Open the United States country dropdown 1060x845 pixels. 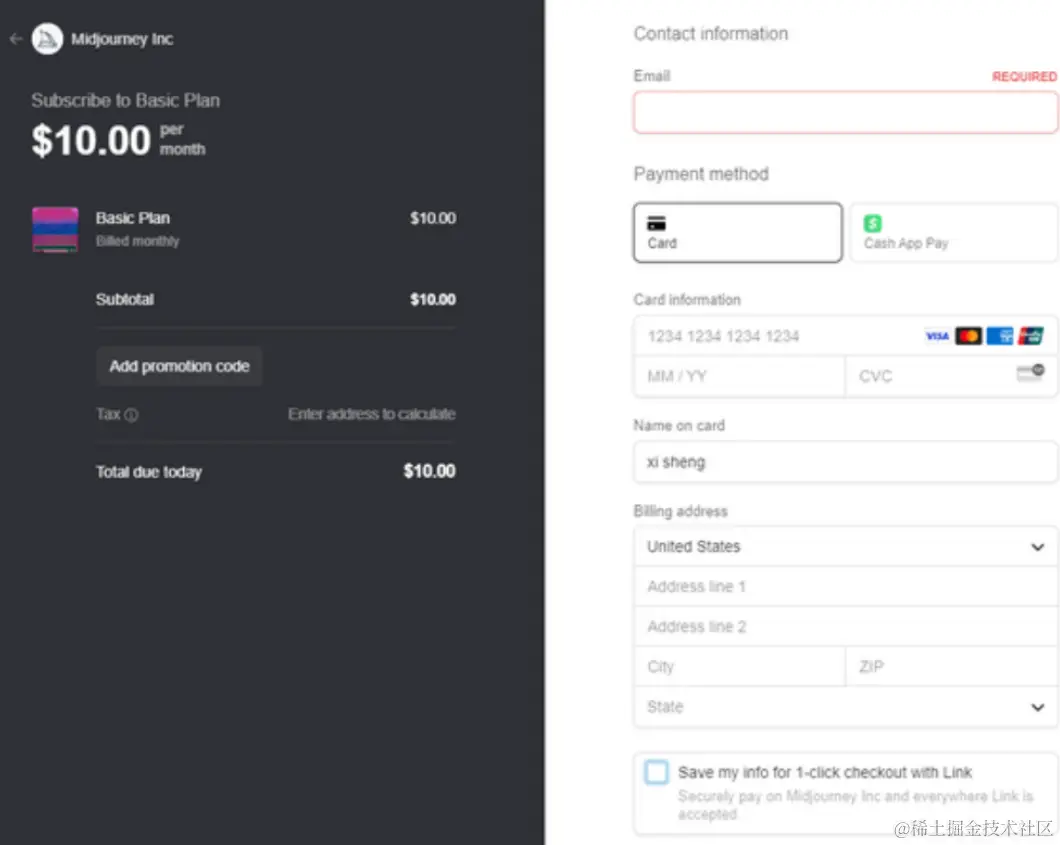point(845,547)
